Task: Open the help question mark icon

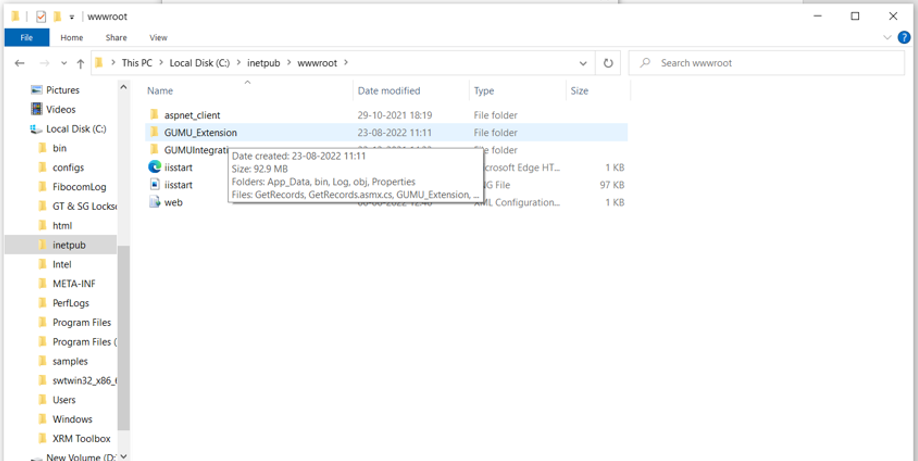Action: 904,37
